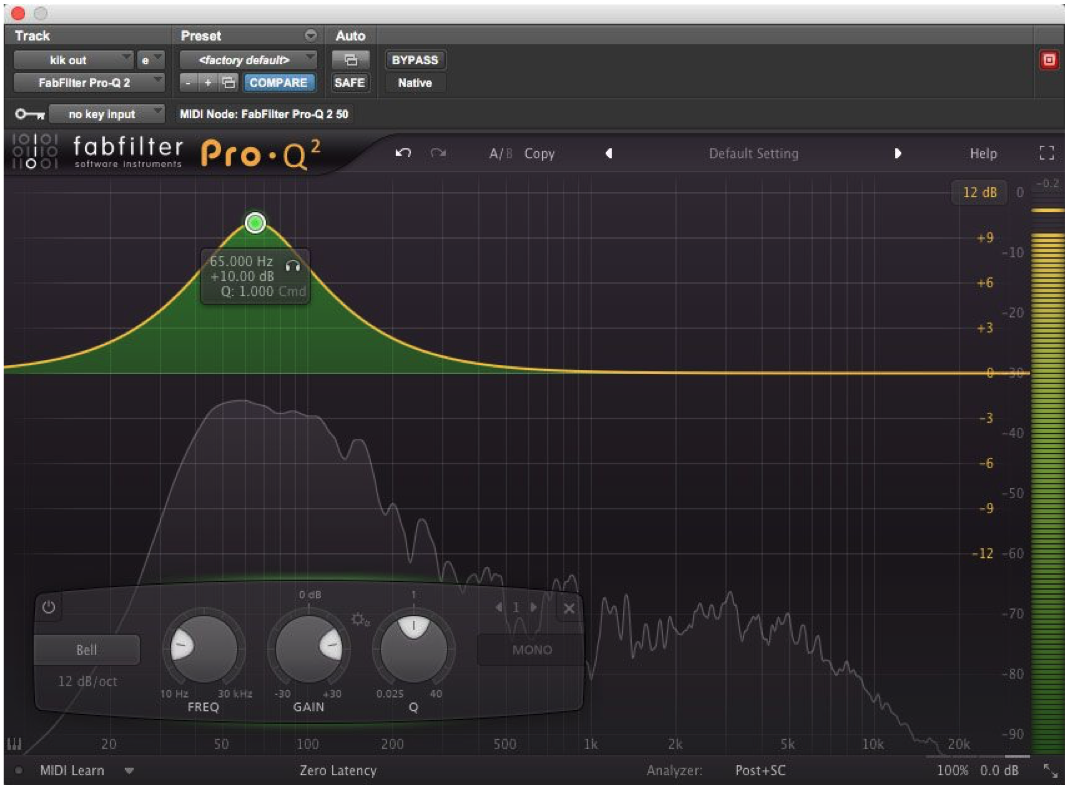Click the MIDI Node: FabFilter Pro-Q 2 50 text
Viewport: 1066px width, 785px height.
coord(264,114)
